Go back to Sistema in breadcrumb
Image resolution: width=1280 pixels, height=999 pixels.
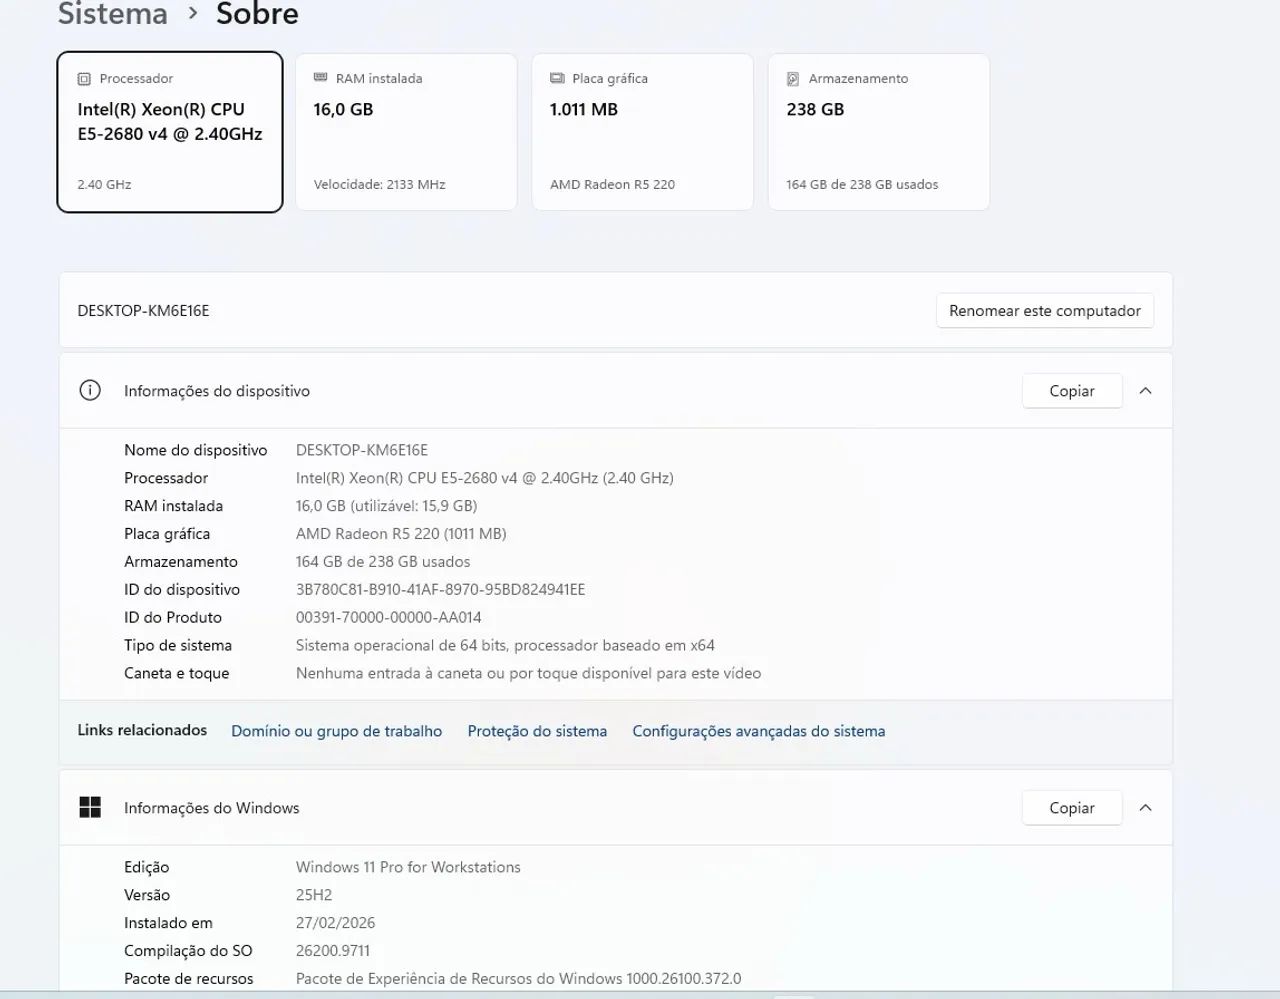(x=113, y=14)
